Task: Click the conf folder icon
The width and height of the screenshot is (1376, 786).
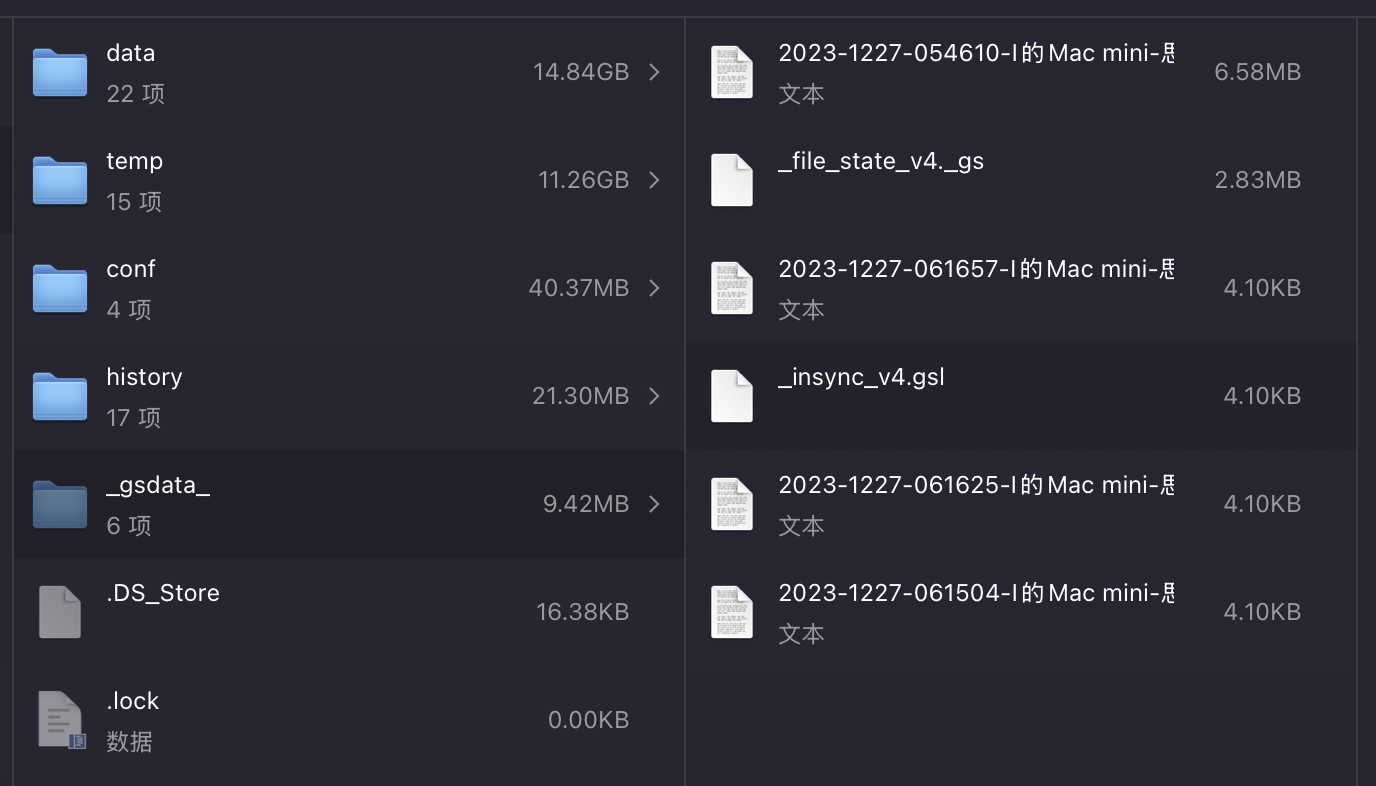Action: (x=60, y=288)
